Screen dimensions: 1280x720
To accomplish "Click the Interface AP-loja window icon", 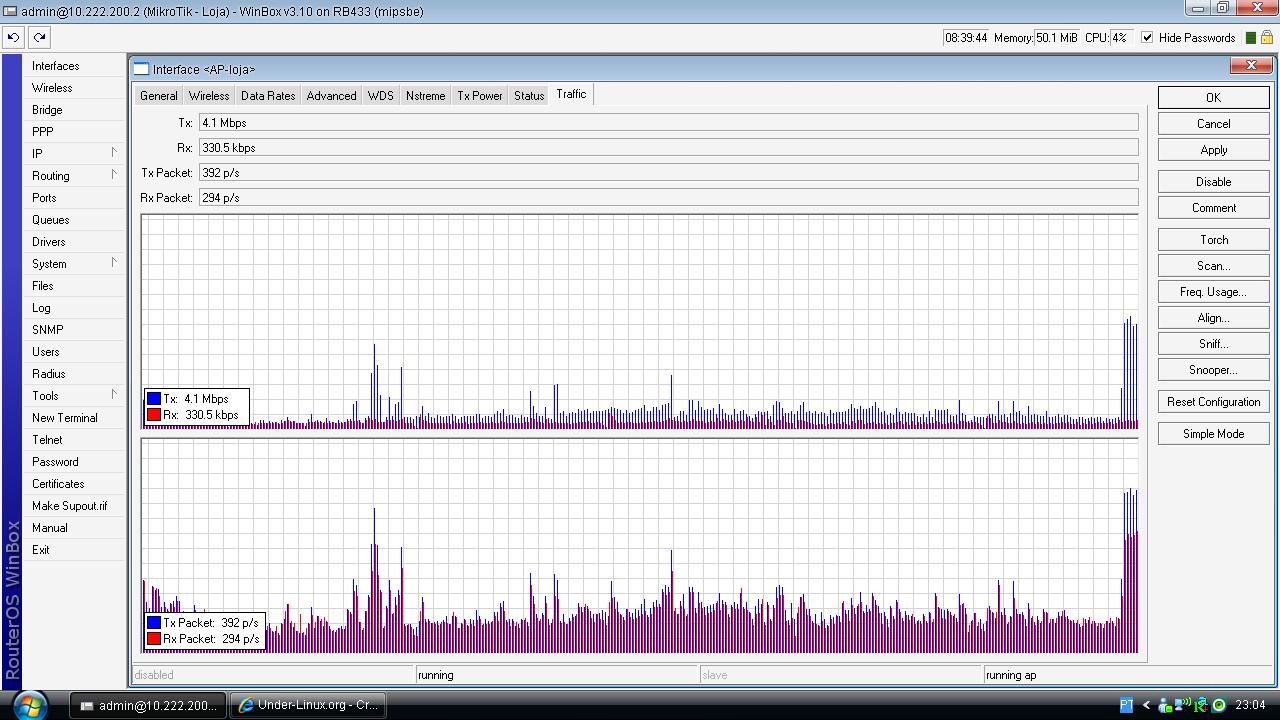I will click(x=141, y=69).
